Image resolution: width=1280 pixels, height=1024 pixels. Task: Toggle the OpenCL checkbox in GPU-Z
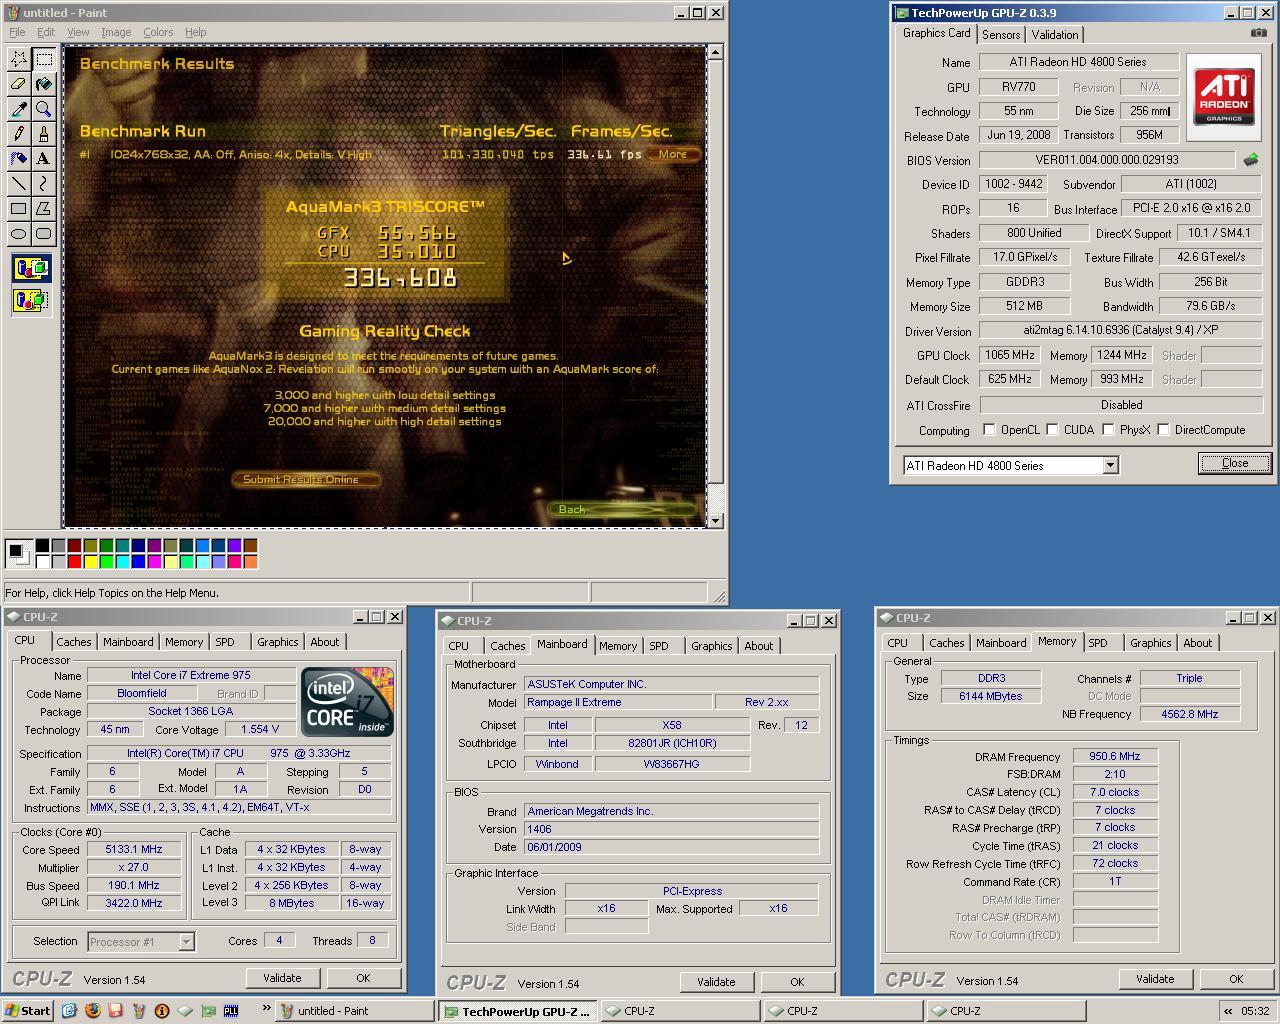pyautogui.click(x=989, y=430)
